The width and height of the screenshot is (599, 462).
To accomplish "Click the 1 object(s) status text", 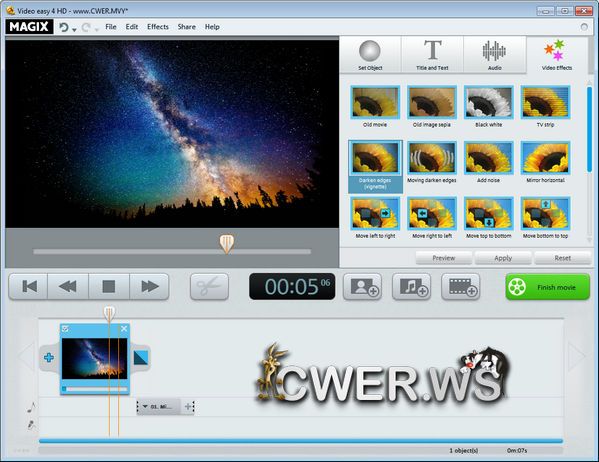I will pos(463,451).
